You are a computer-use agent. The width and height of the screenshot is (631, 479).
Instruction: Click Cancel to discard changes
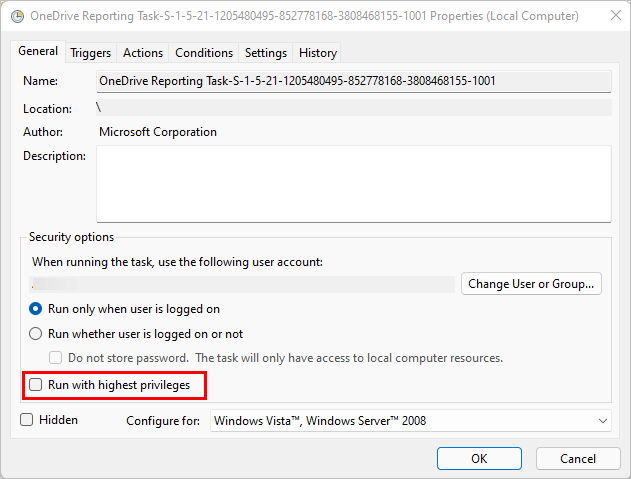[578, 458]
